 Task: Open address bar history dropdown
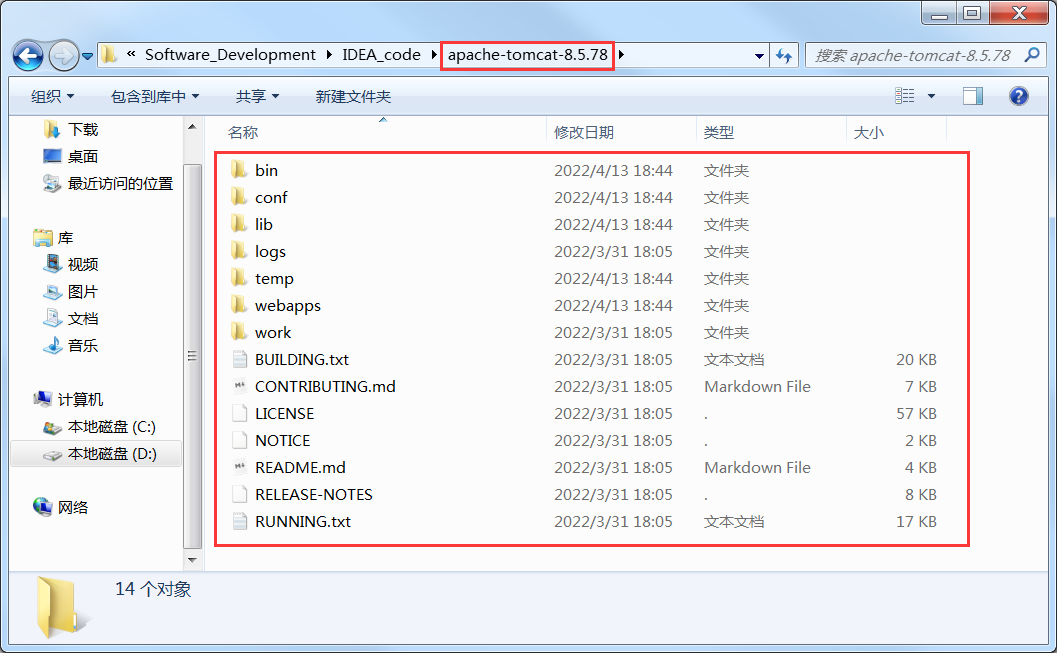pos(759,56)
